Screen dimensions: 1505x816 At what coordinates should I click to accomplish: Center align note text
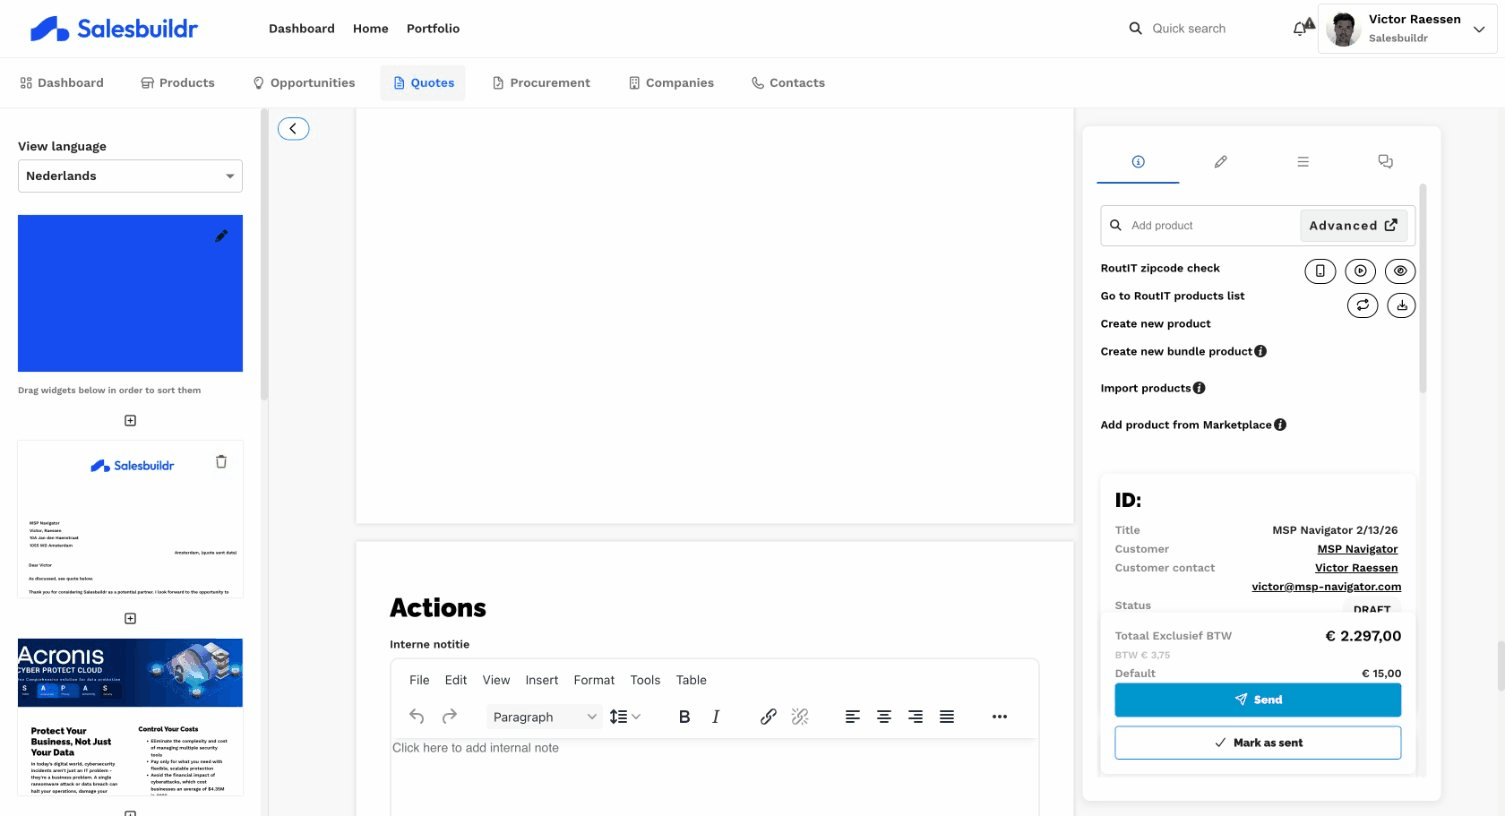[884, 716]
